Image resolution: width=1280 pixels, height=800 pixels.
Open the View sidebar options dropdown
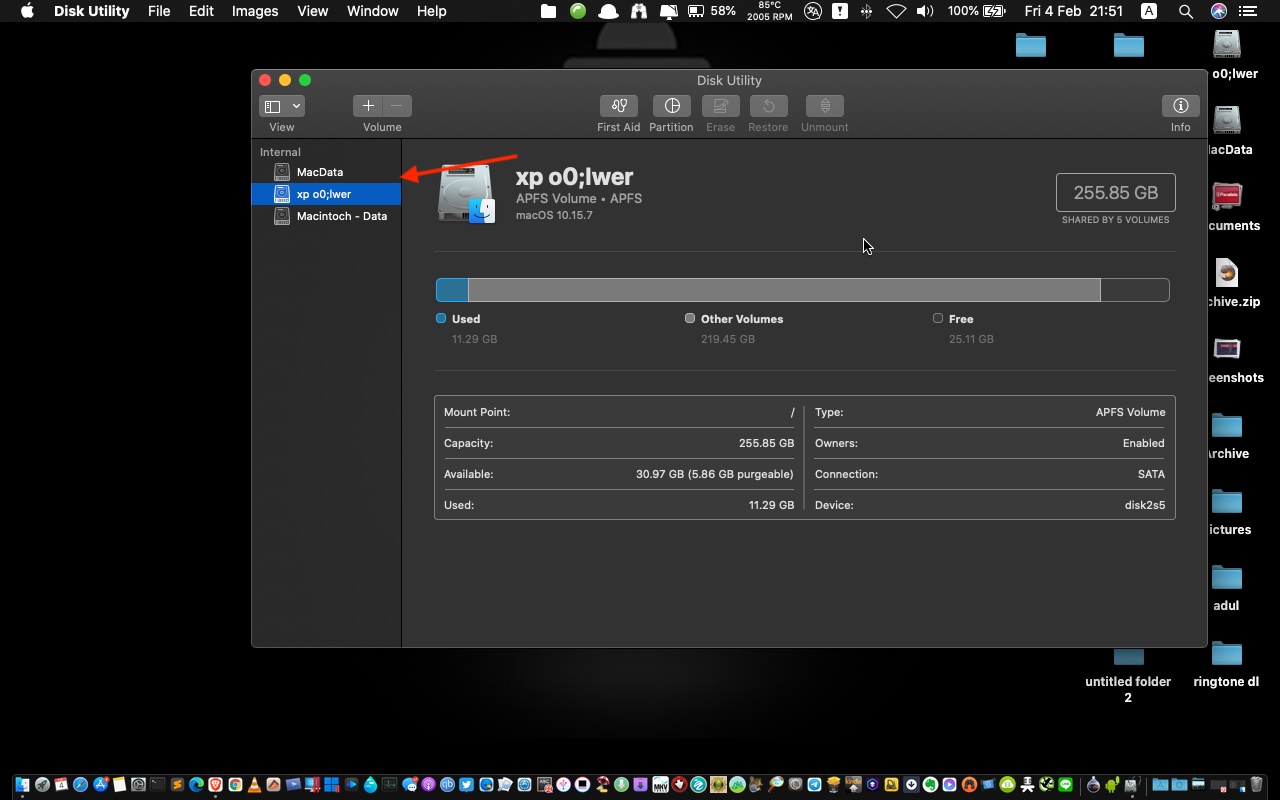point(282,106)
